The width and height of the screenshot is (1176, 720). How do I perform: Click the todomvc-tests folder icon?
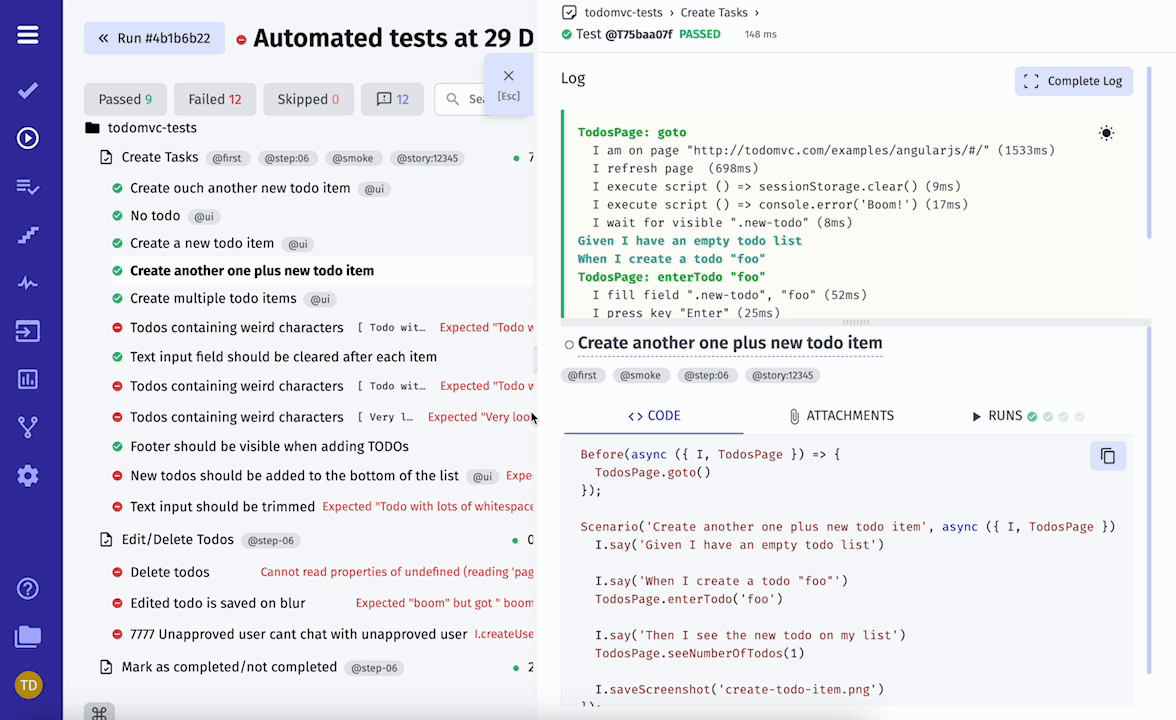92,128
